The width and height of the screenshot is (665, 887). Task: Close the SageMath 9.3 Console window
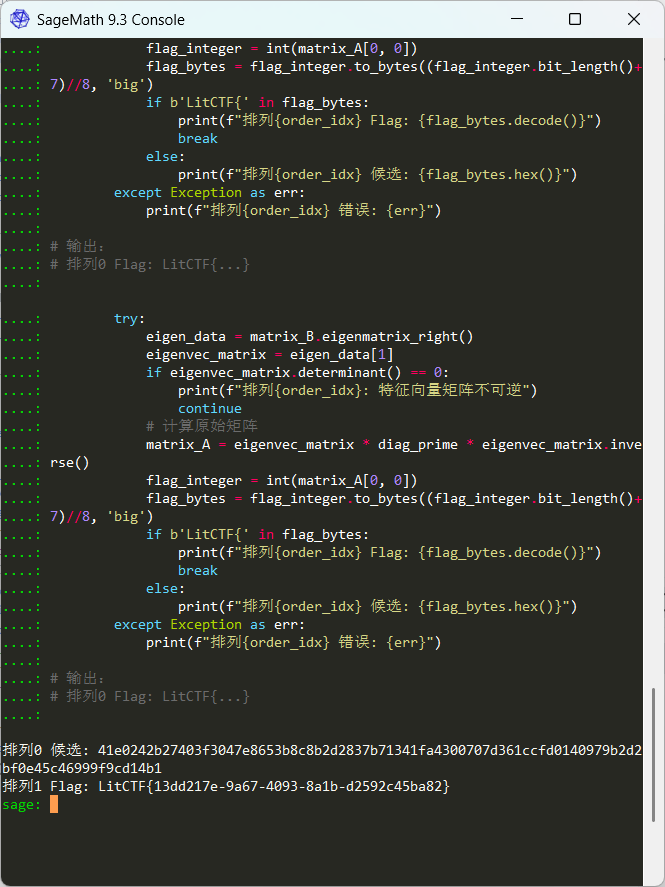634,19
